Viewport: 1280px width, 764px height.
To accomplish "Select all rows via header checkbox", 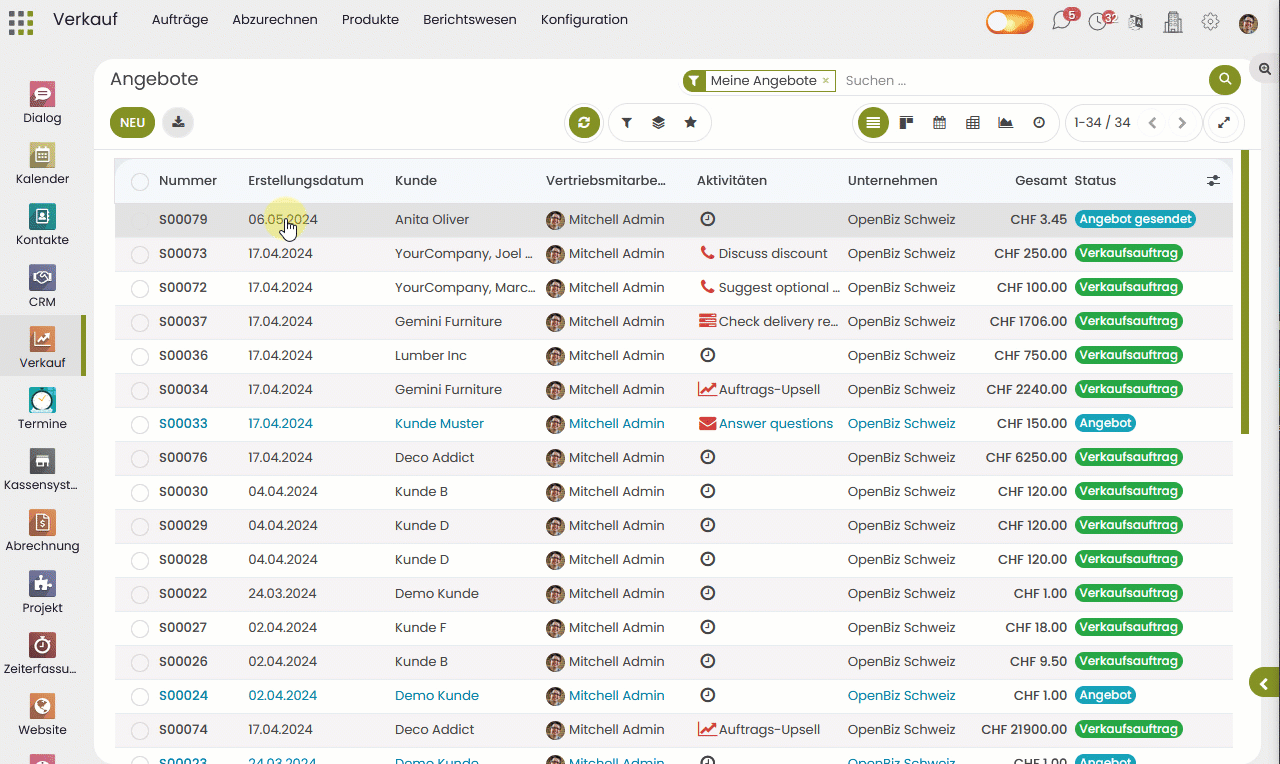I will [x=140, y=181].
